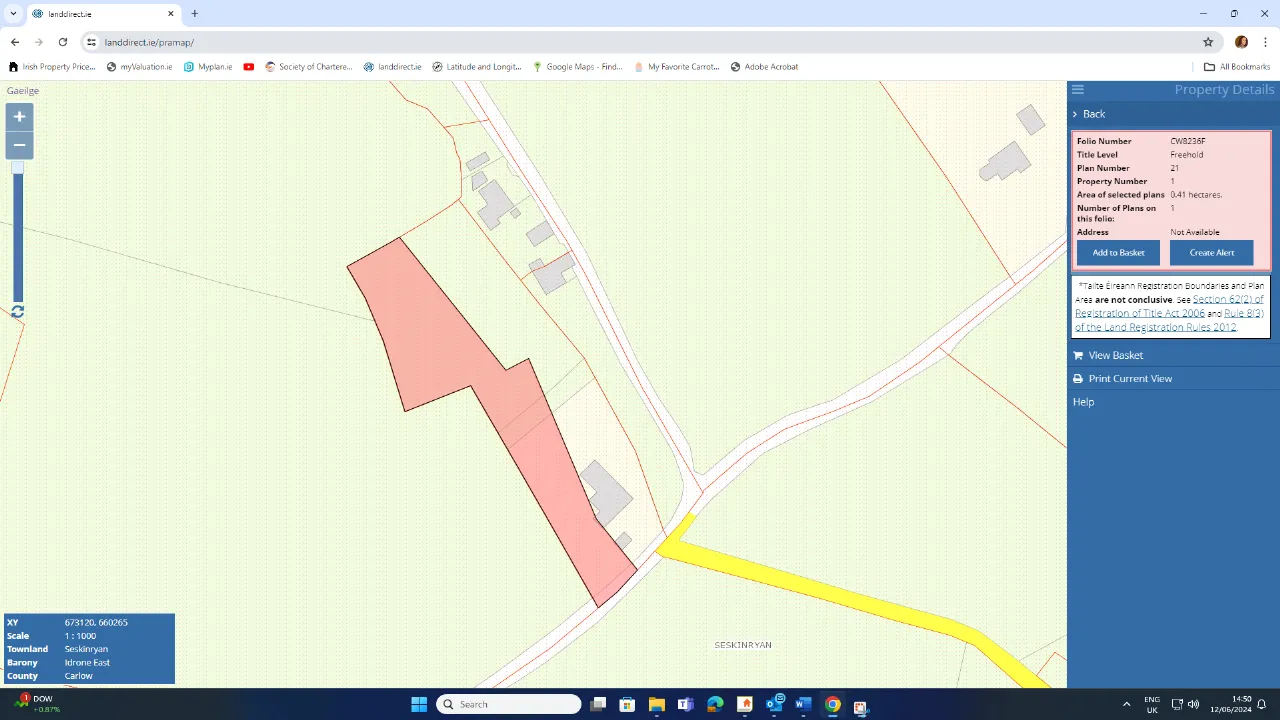Image resolution: width=1280 pixels, height=720 pixels.
Task: Open Outlook from the taskbar
Action: [773, 704]
